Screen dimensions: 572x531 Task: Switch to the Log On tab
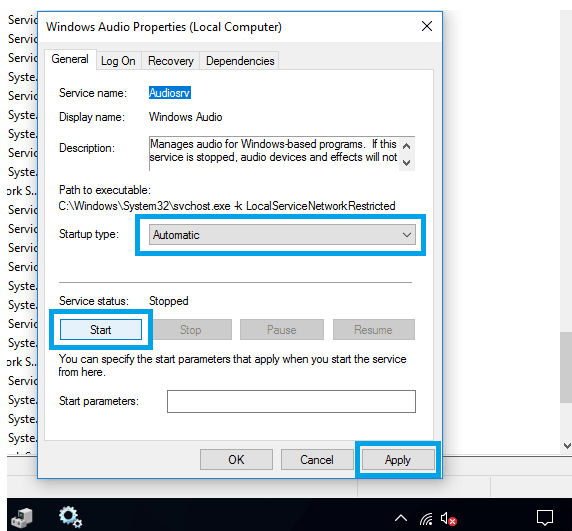click(x=118, y=61)
